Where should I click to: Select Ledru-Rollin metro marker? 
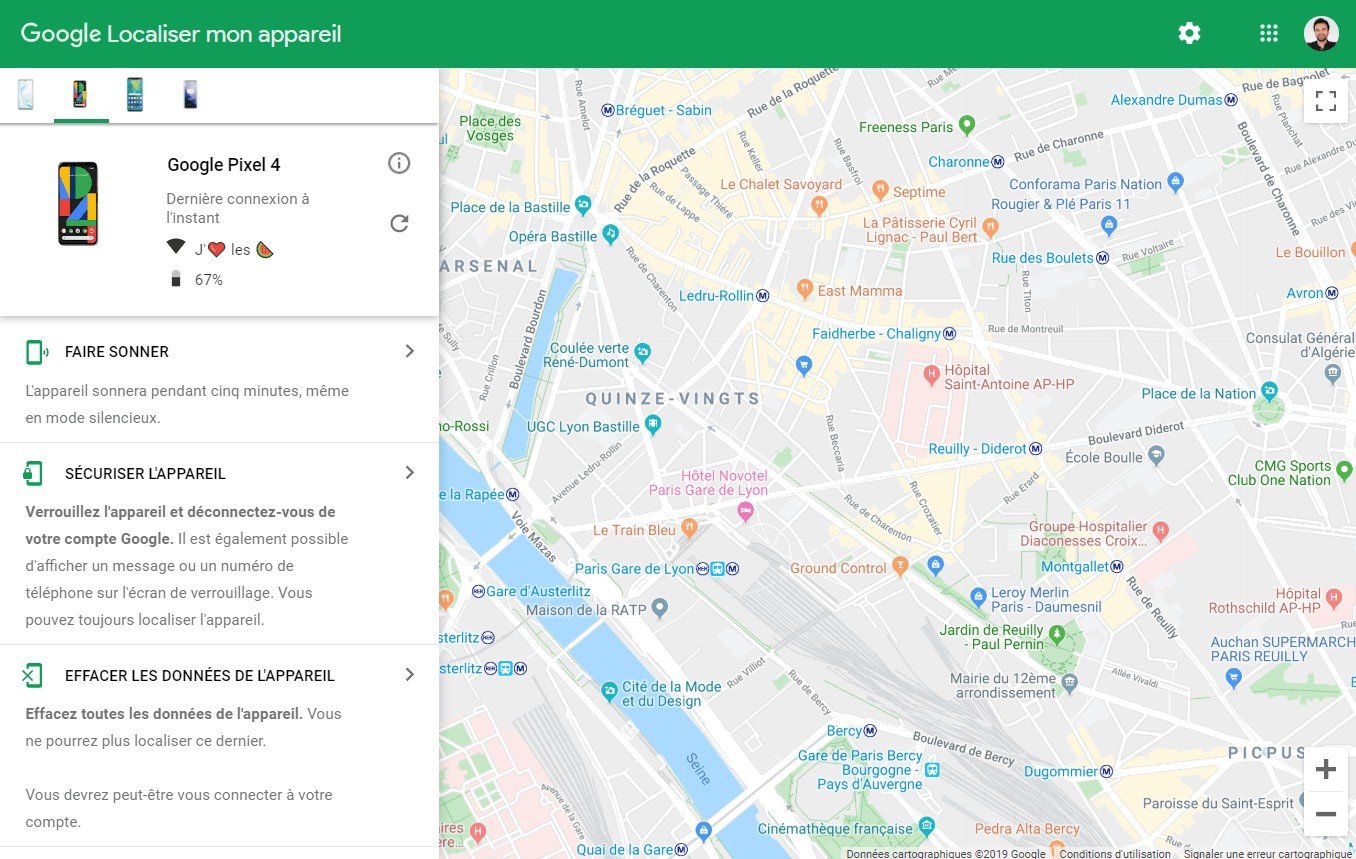[762, 296]
